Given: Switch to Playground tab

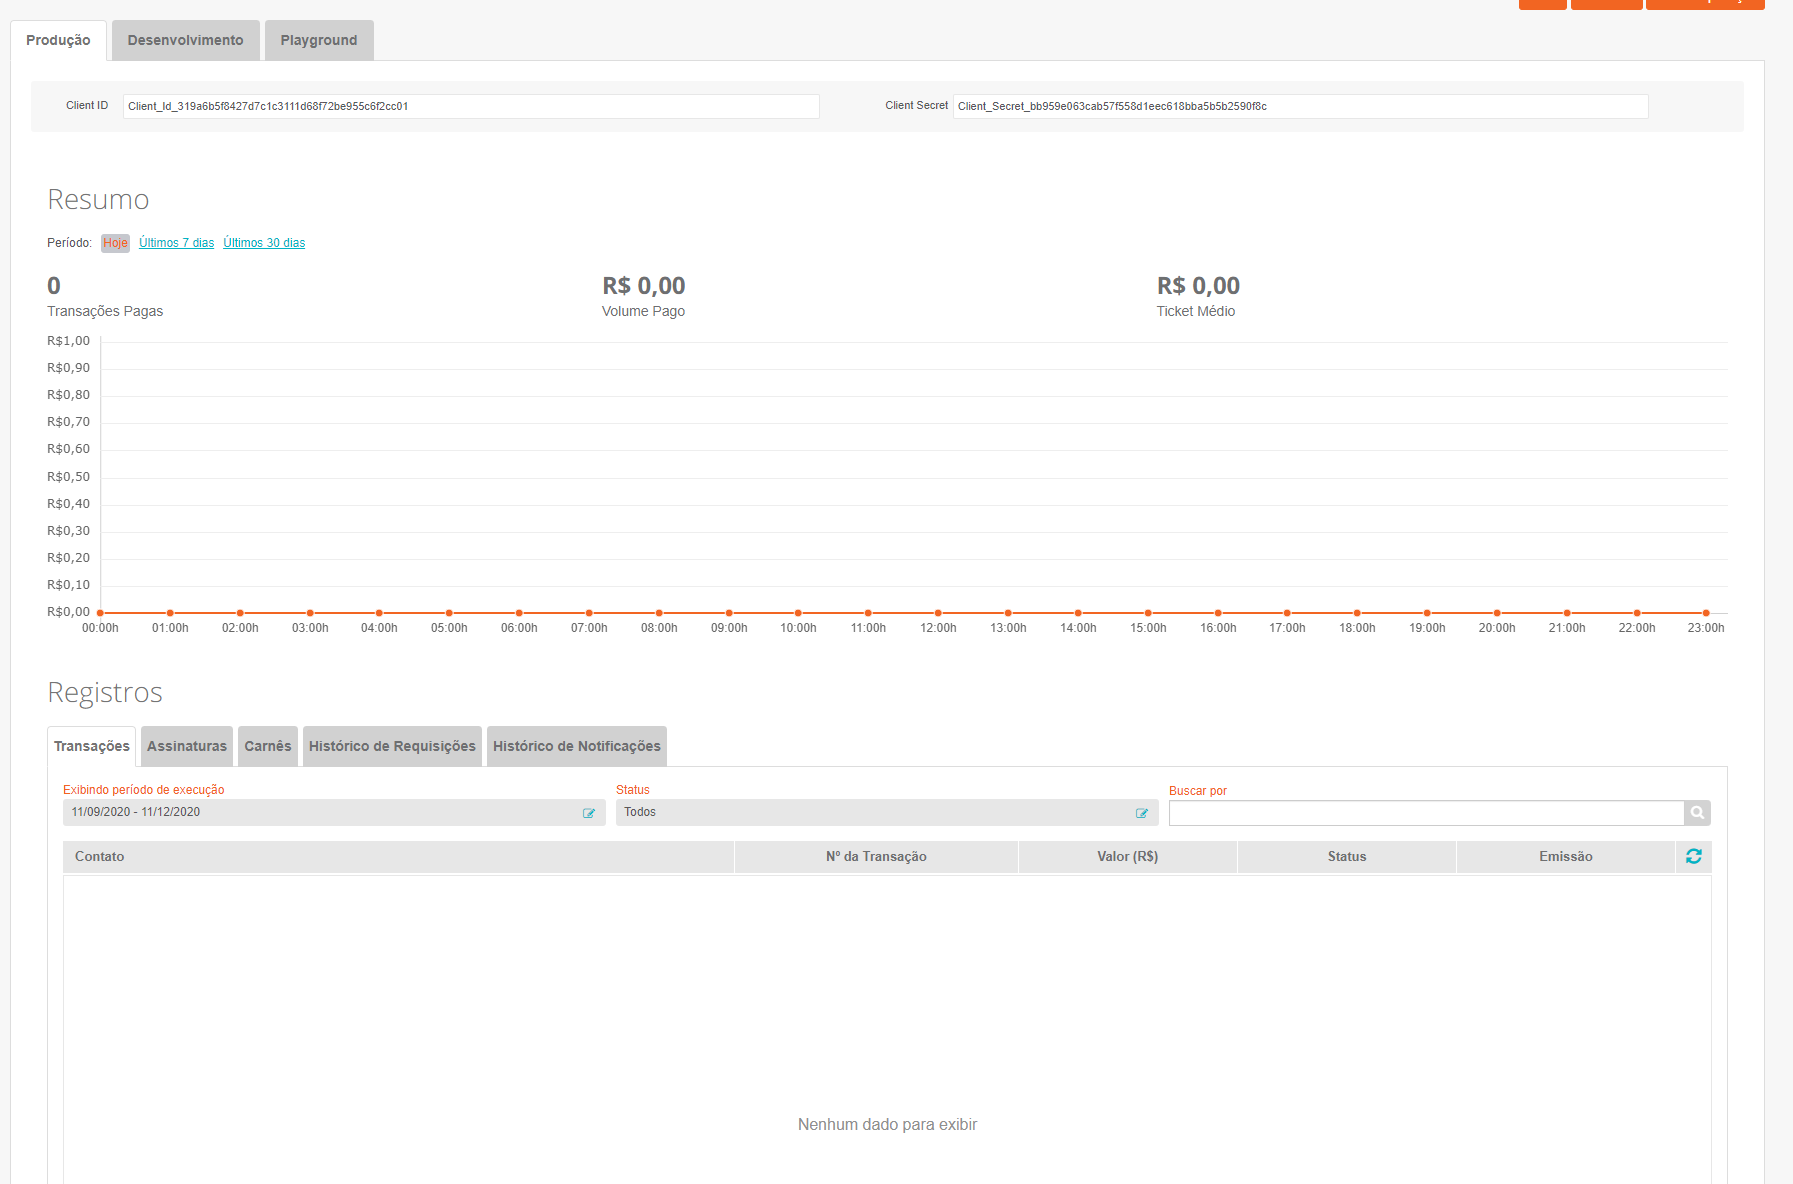Looking at the screenshot, I should [319, 40].
